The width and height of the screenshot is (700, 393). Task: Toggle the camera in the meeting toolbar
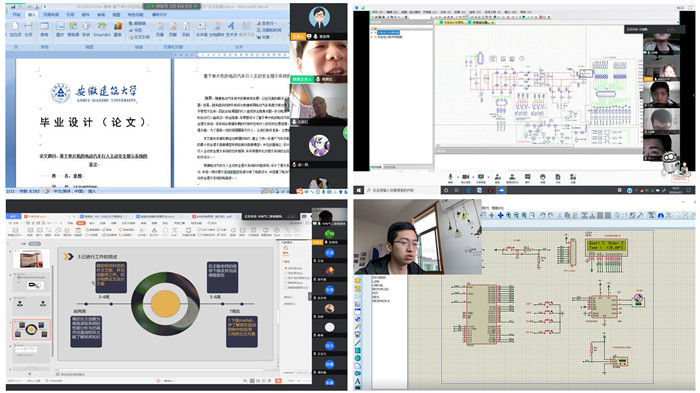(x=466, y=178)
